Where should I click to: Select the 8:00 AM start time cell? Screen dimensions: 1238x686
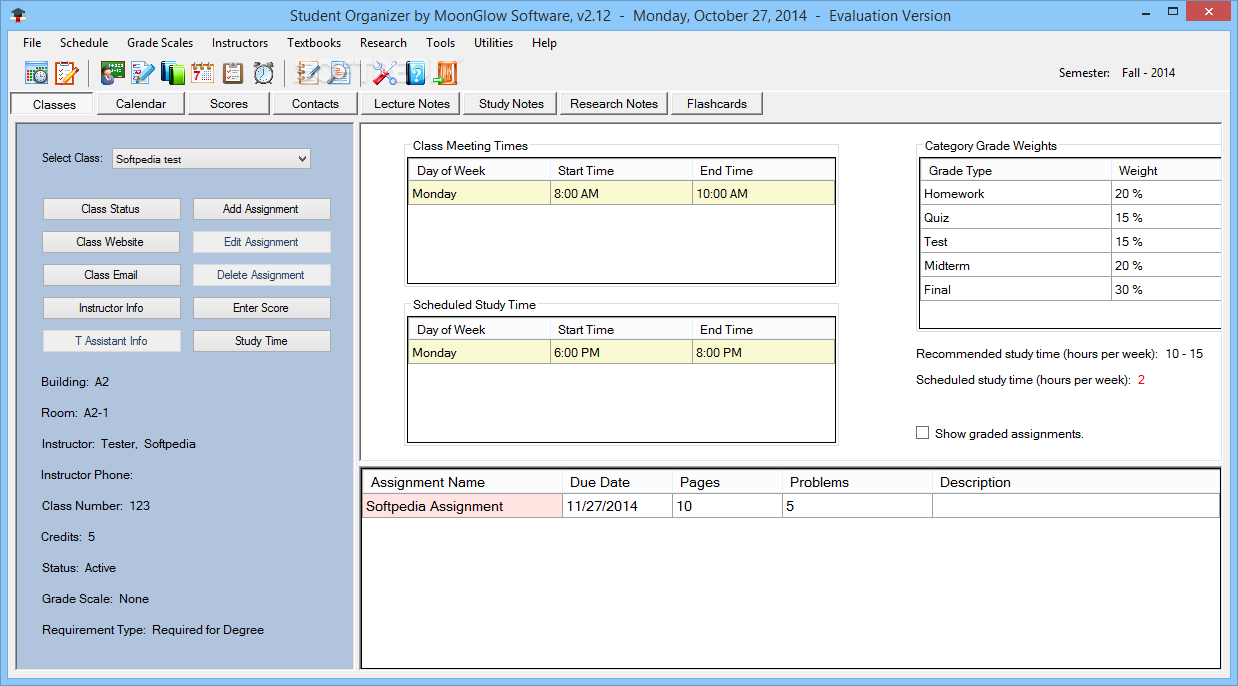point(621,194)
